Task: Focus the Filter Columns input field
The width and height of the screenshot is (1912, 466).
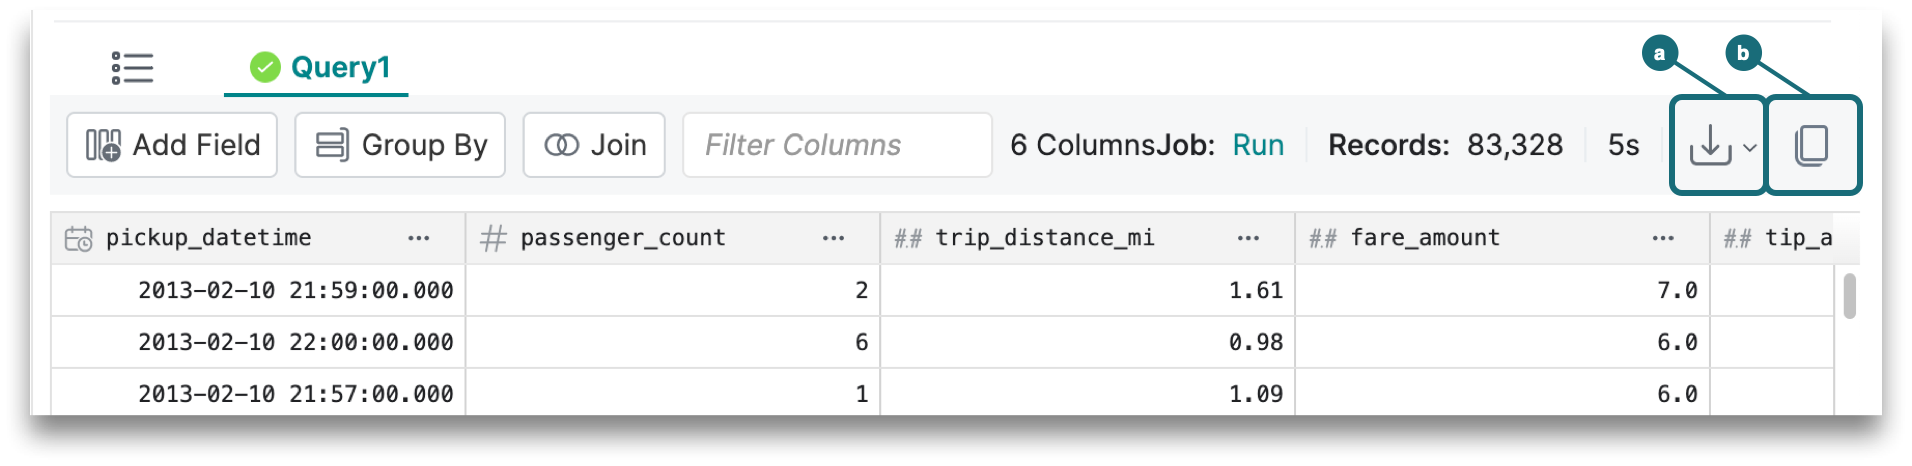Action: [836, 145]
